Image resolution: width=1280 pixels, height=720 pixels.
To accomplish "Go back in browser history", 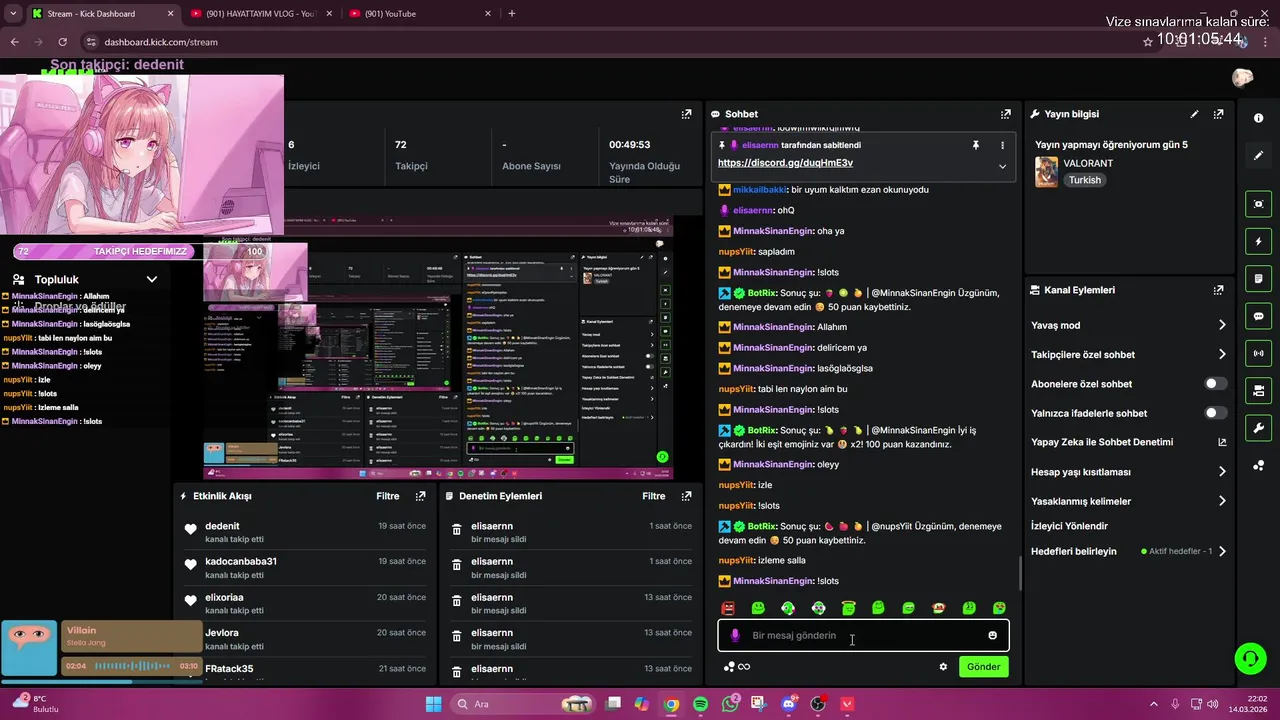I will click(x=15, y=42).
